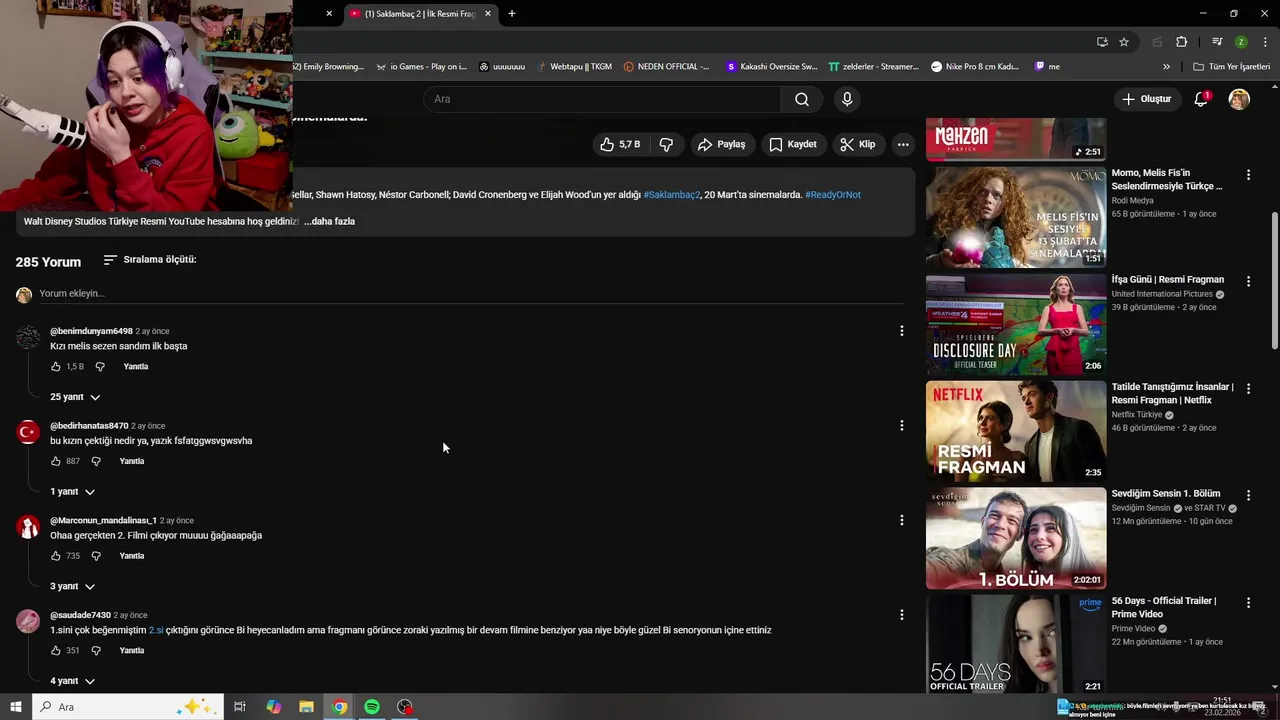Open the Webtapu || TKGM bookmark

click(x=573, y=67)
